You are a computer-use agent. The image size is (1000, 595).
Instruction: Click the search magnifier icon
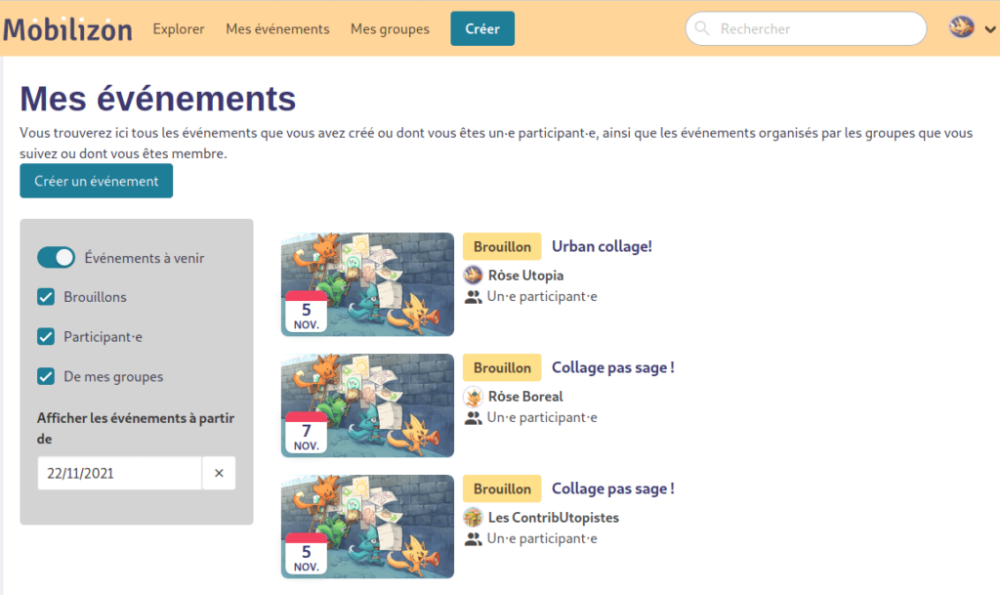702,29
